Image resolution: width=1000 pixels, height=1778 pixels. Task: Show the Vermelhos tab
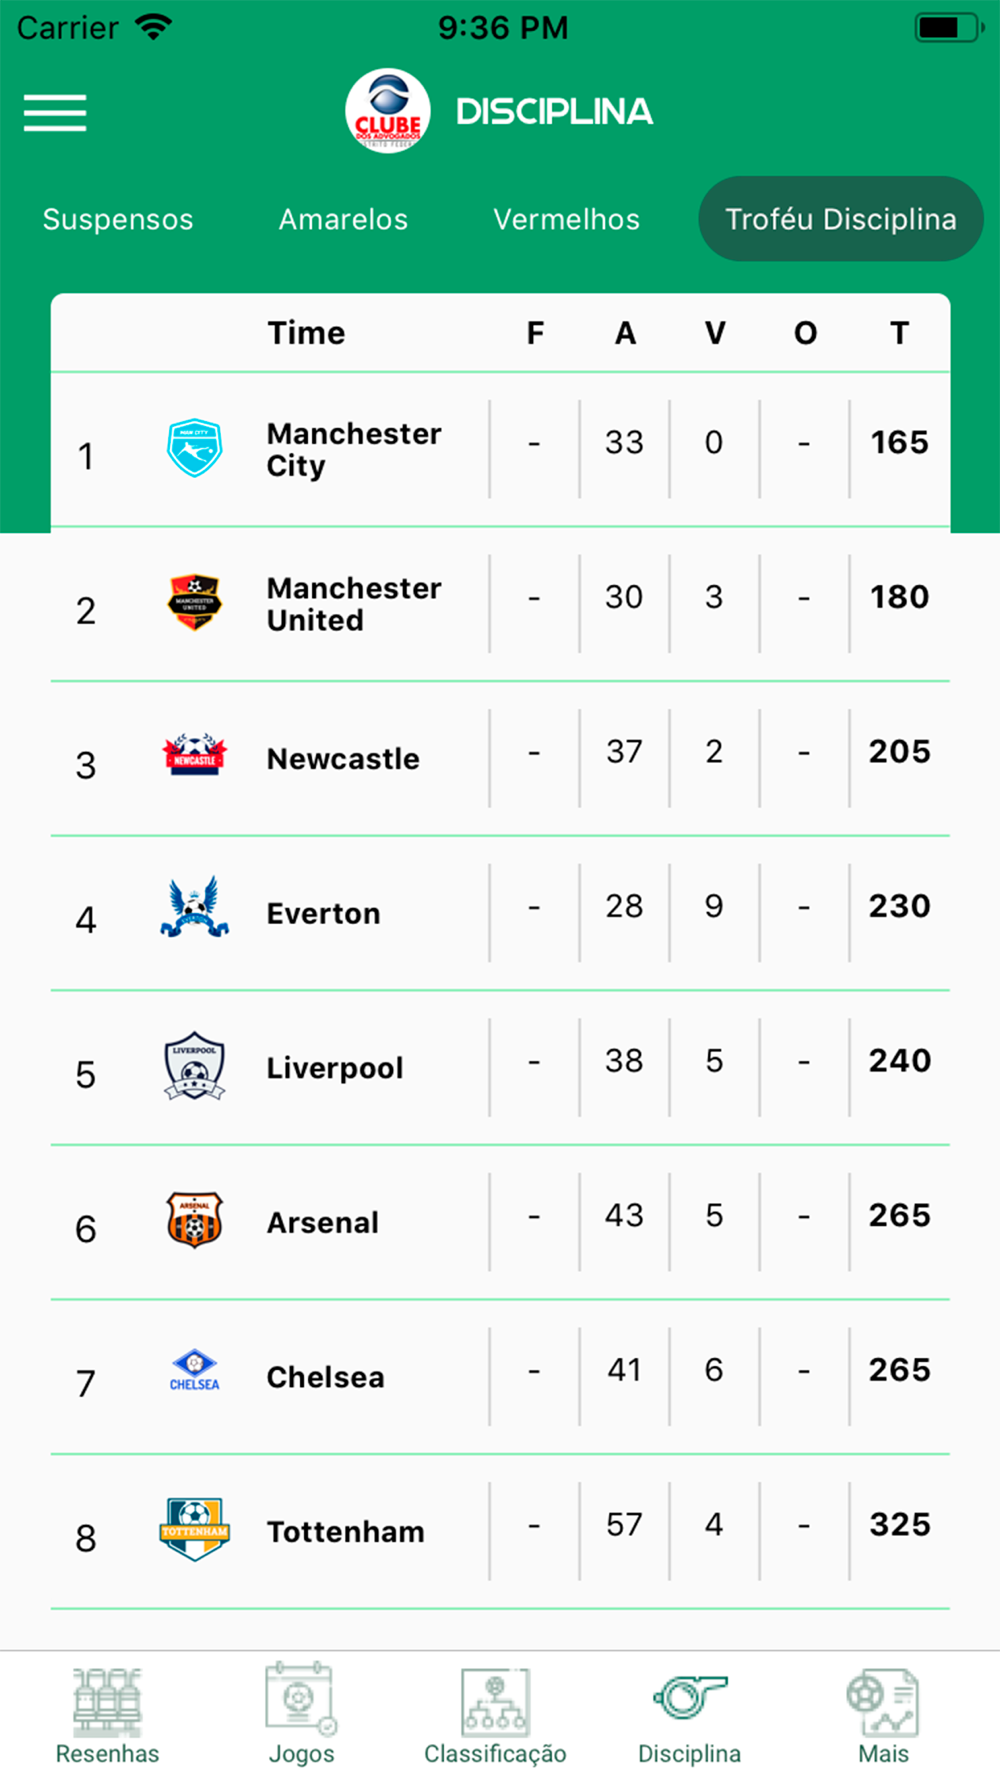[x=566, y=220]
